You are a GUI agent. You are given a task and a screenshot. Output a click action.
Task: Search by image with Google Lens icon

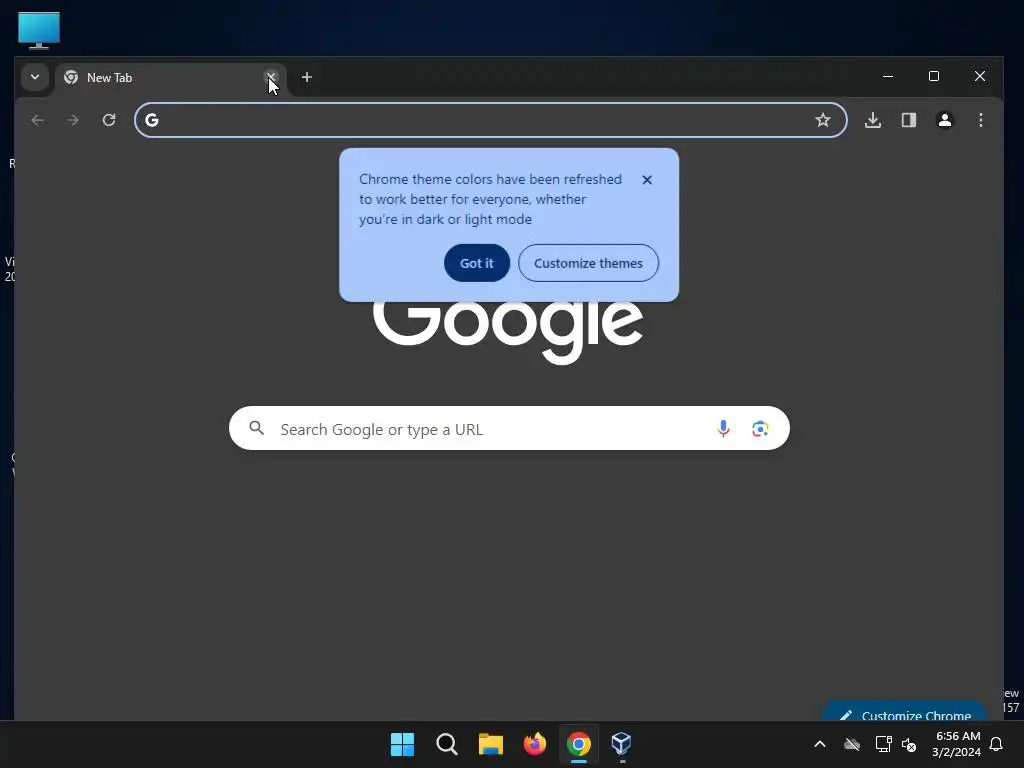[760, 428]
